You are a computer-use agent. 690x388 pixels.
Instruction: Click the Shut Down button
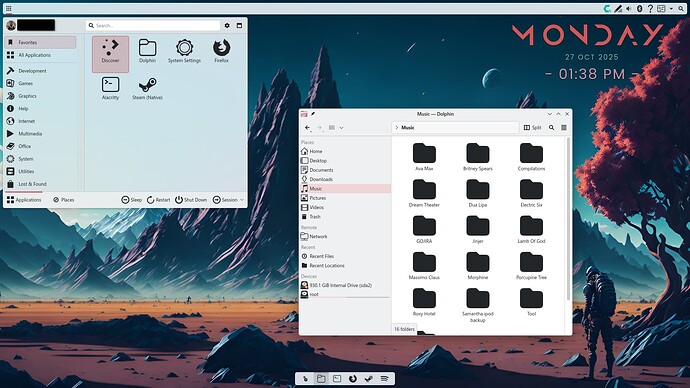tap(191, 200)
